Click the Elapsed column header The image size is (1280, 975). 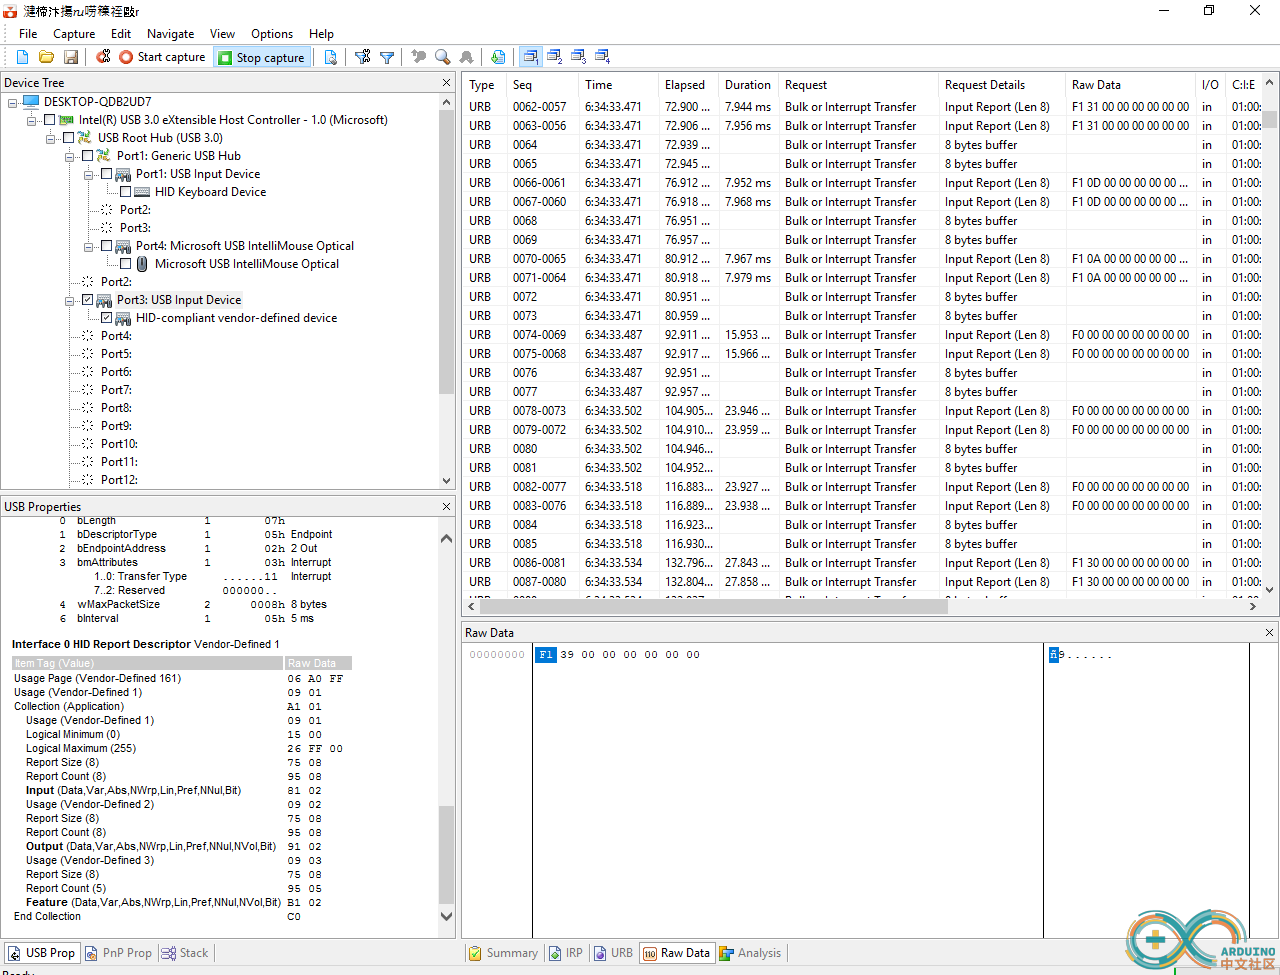coord(688,85)
